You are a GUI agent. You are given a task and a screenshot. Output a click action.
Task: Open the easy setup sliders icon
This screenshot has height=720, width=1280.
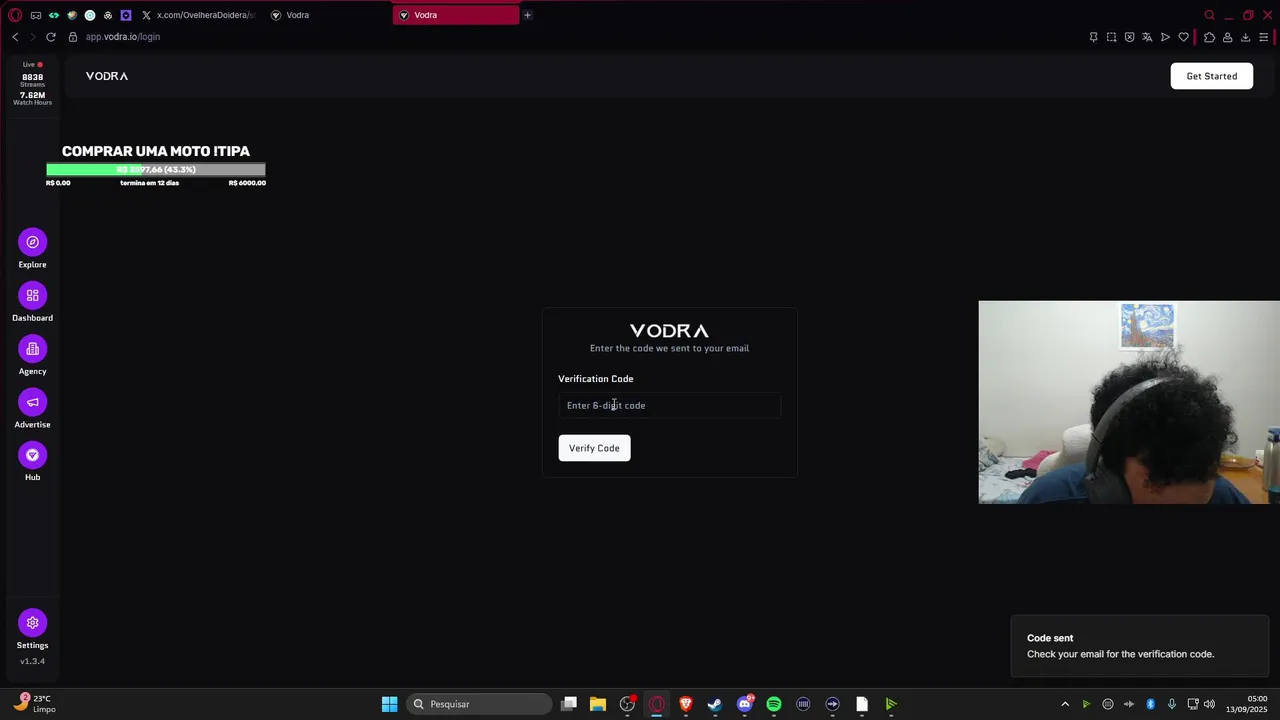click(1263, 37)
